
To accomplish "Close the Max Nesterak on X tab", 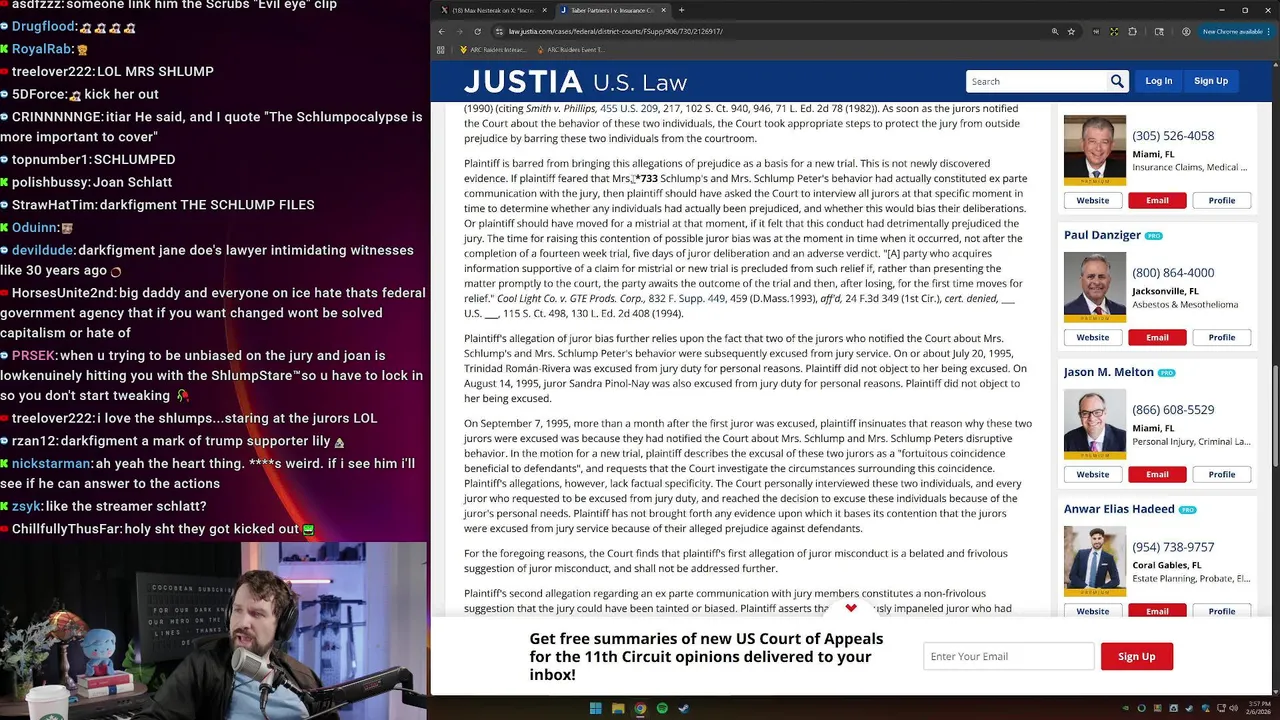I will 544,10.
